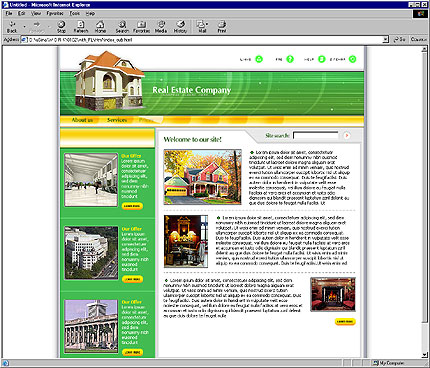Click inside the Site search input field
Screen dimensions: 430x368
coord(315,135)
